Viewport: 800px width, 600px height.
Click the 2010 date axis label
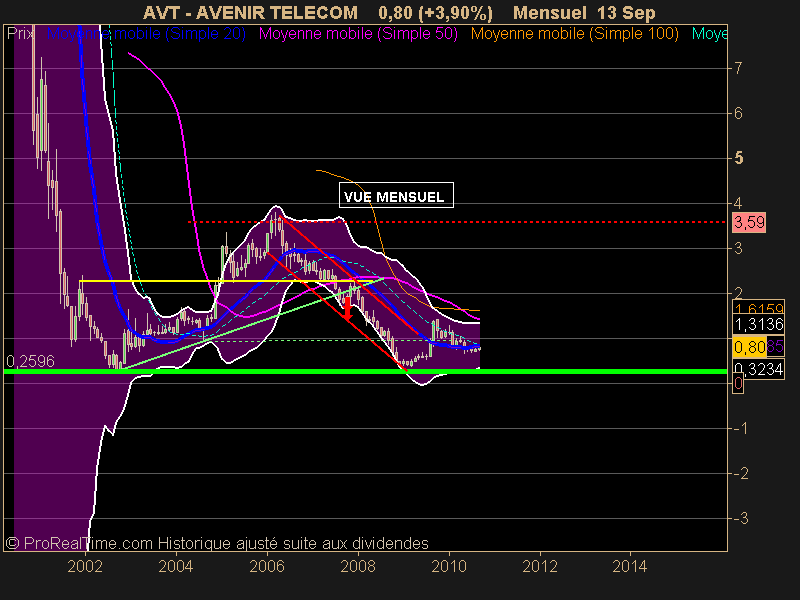click(449, 566)
